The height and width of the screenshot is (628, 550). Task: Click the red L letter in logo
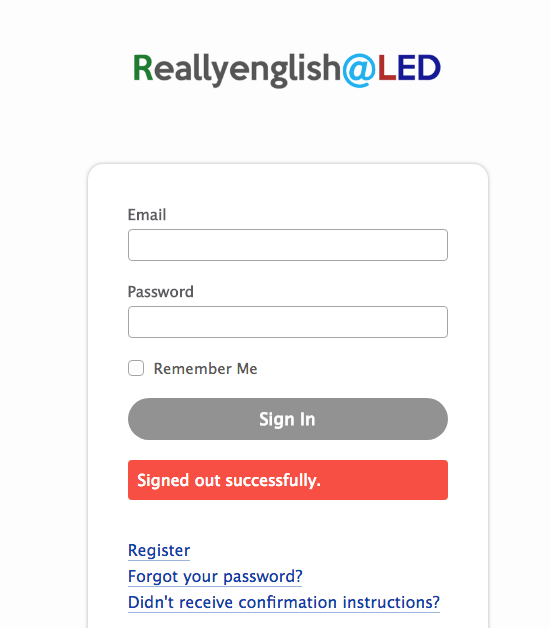point(386,68)
